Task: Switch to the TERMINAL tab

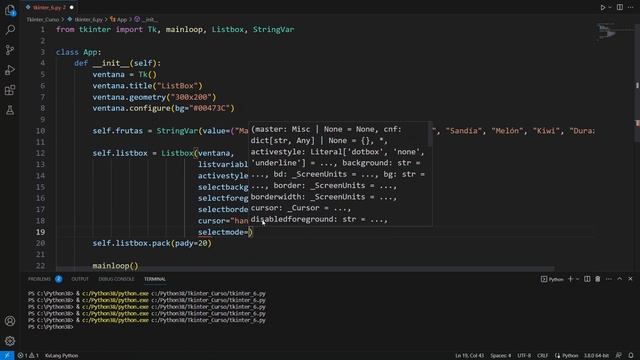Action: [155, 279]
